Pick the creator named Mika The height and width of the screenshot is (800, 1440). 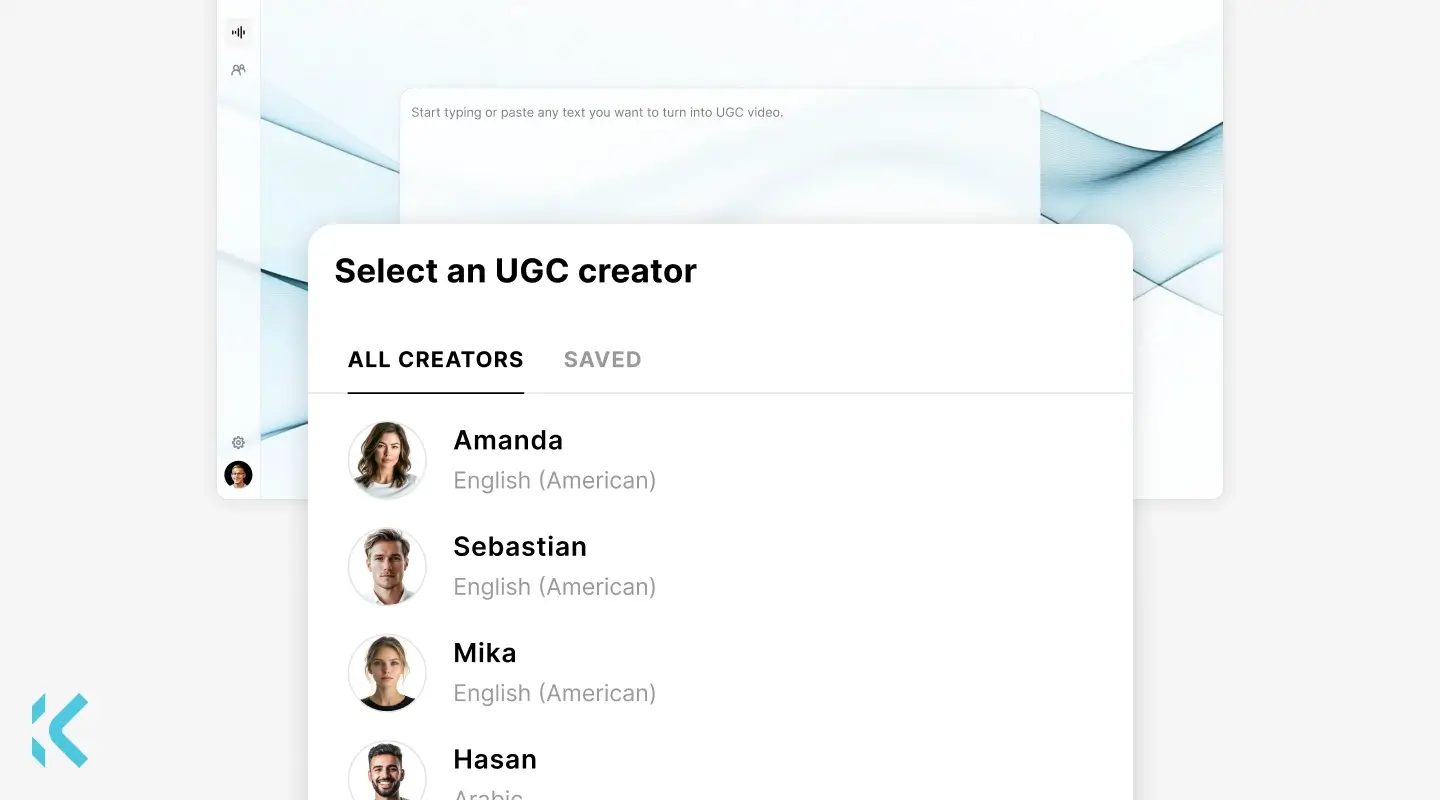pyautogui.click(x=485, y=653)
